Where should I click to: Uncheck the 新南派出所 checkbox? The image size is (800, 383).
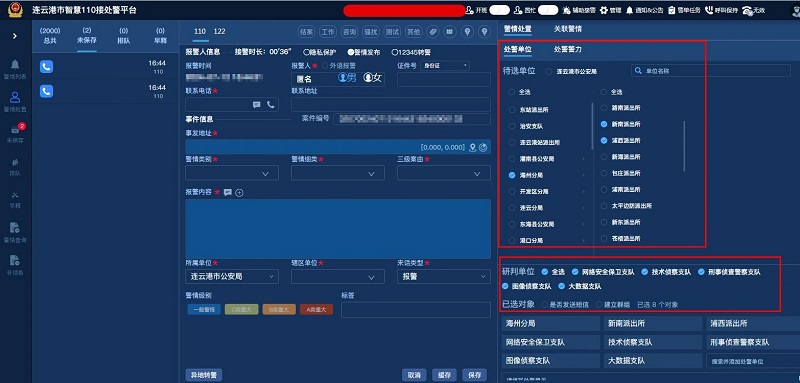(604, 124)
